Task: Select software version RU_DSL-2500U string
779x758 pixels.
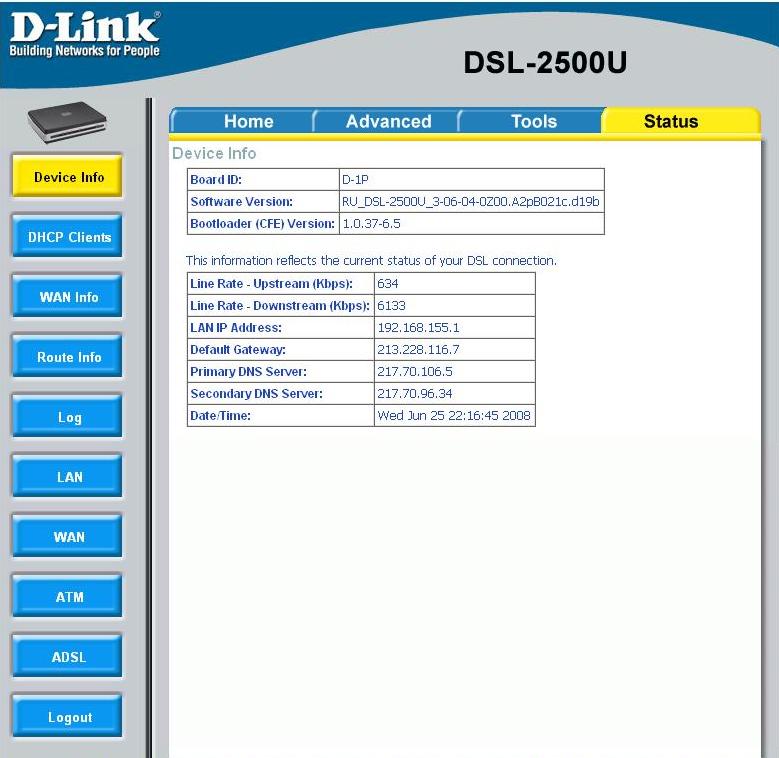Action: (x=470, y=201)
